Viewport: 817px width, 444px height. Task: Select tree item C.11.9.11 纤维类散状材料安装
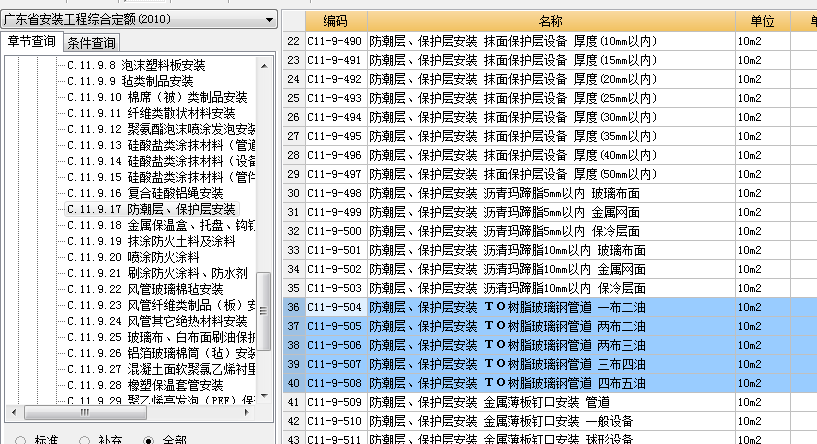(151, 114)
